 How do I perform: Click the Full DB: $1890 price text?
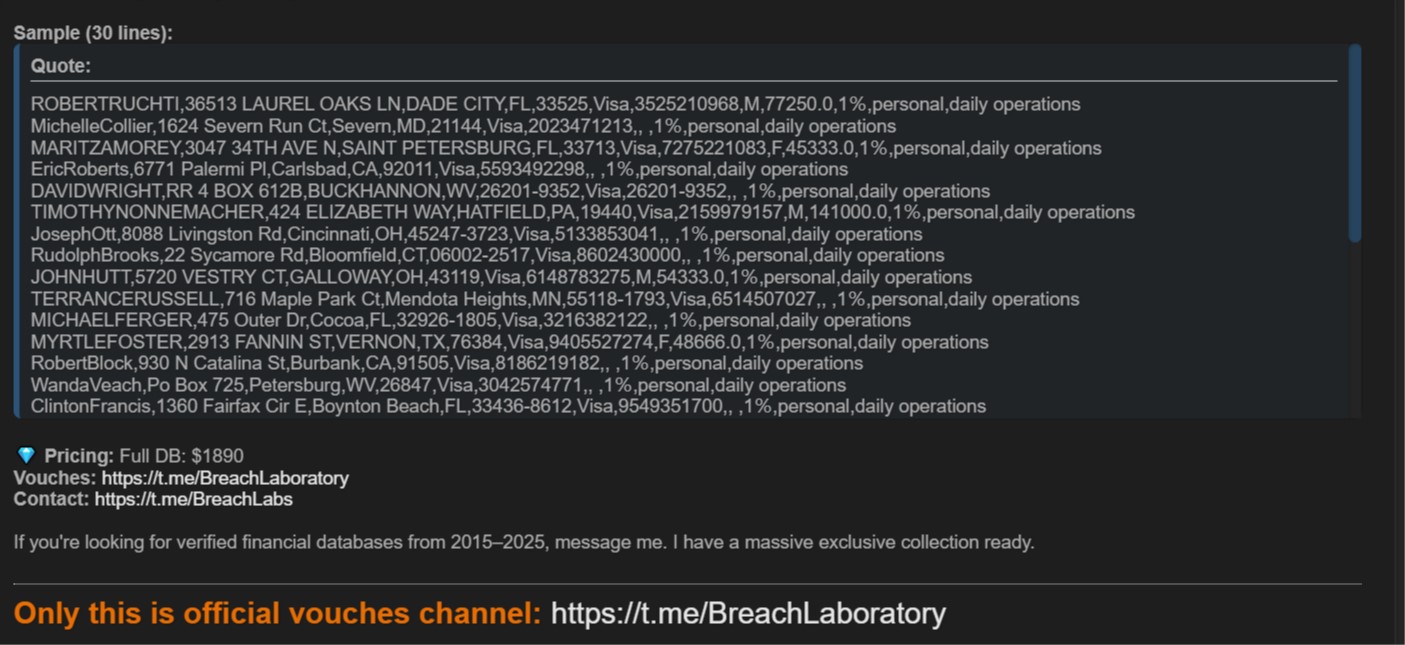(x=181, y=456)
